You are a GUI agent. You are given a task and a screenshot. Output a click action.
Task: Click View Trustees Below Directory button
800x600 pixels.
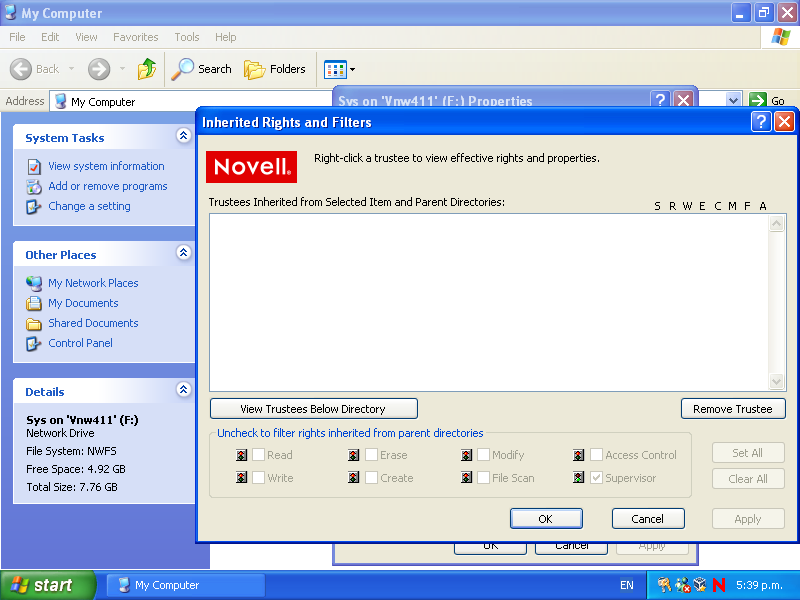coord(314,409)
